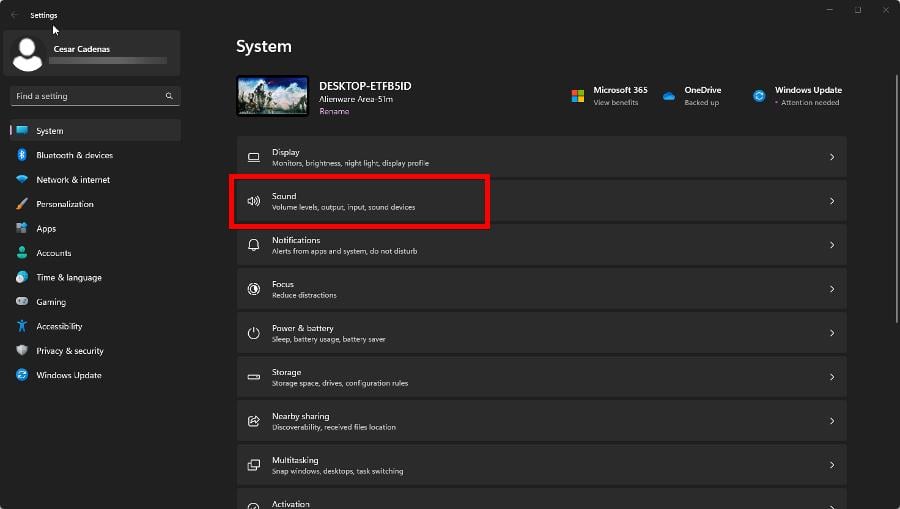Click the Gaming controller icon in sidebar

pos(21,302)
